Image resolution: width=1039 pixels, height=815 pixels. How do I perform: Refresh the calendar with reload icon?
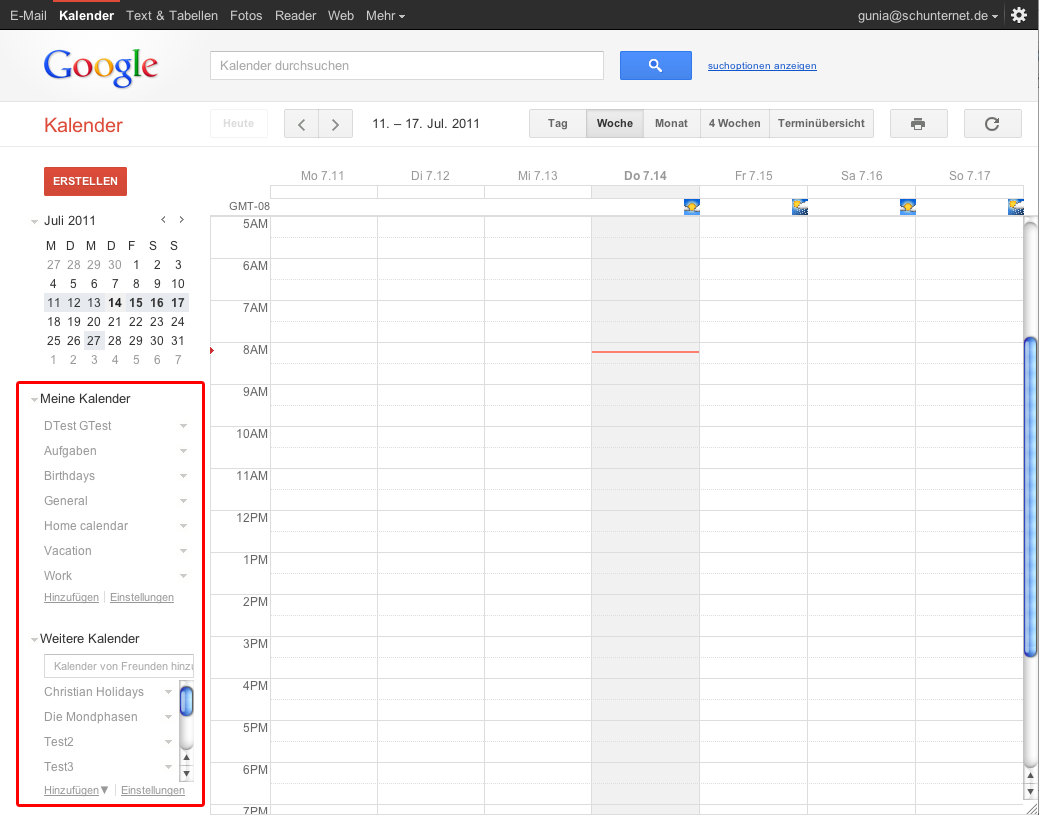(x=992, y=124)
